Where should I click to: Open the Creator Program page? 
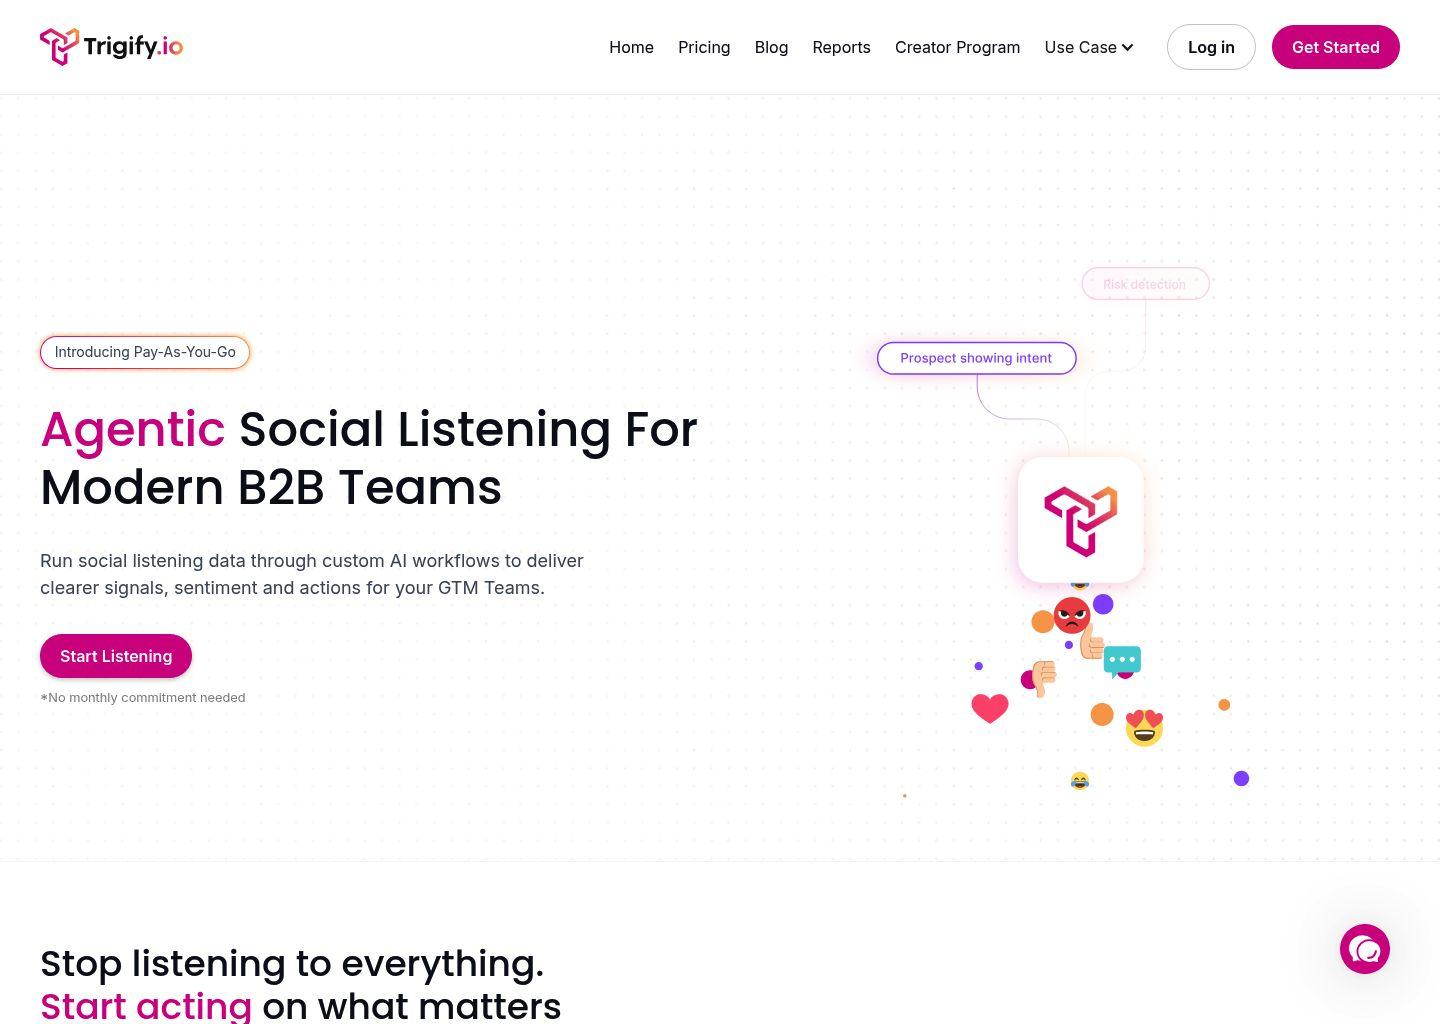[x=957, y=47]
